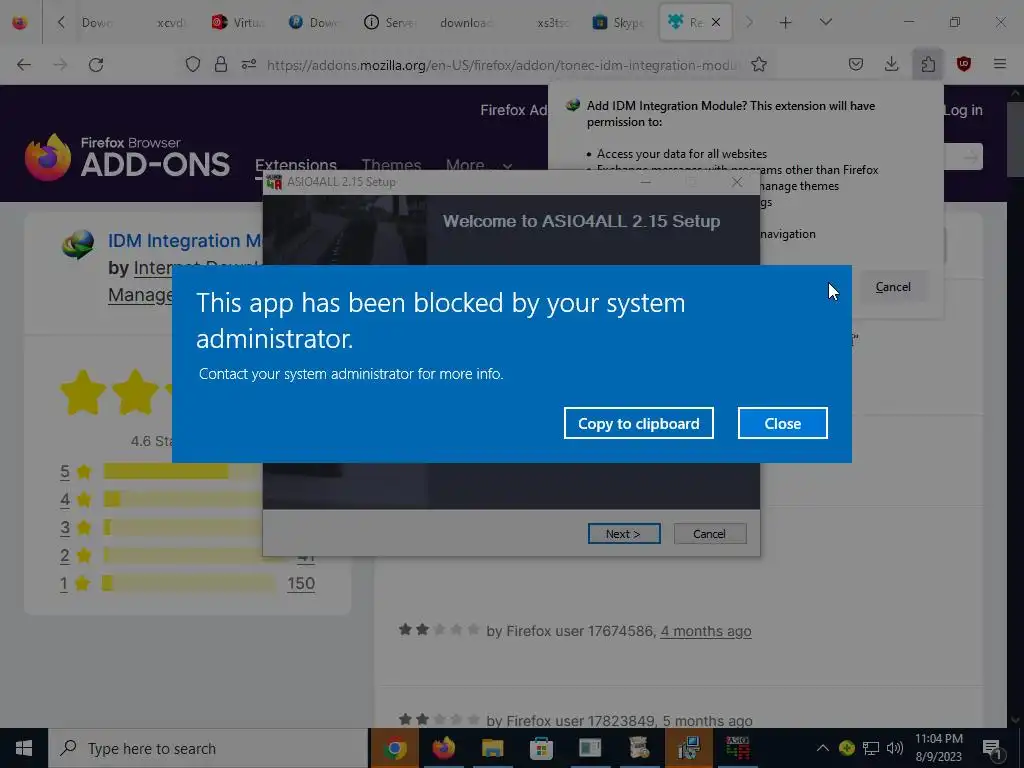This screenshot has width=1024, height=768.
Task: Click ASIO4ALL icon in the taskbar
Action: click(737, 748)
